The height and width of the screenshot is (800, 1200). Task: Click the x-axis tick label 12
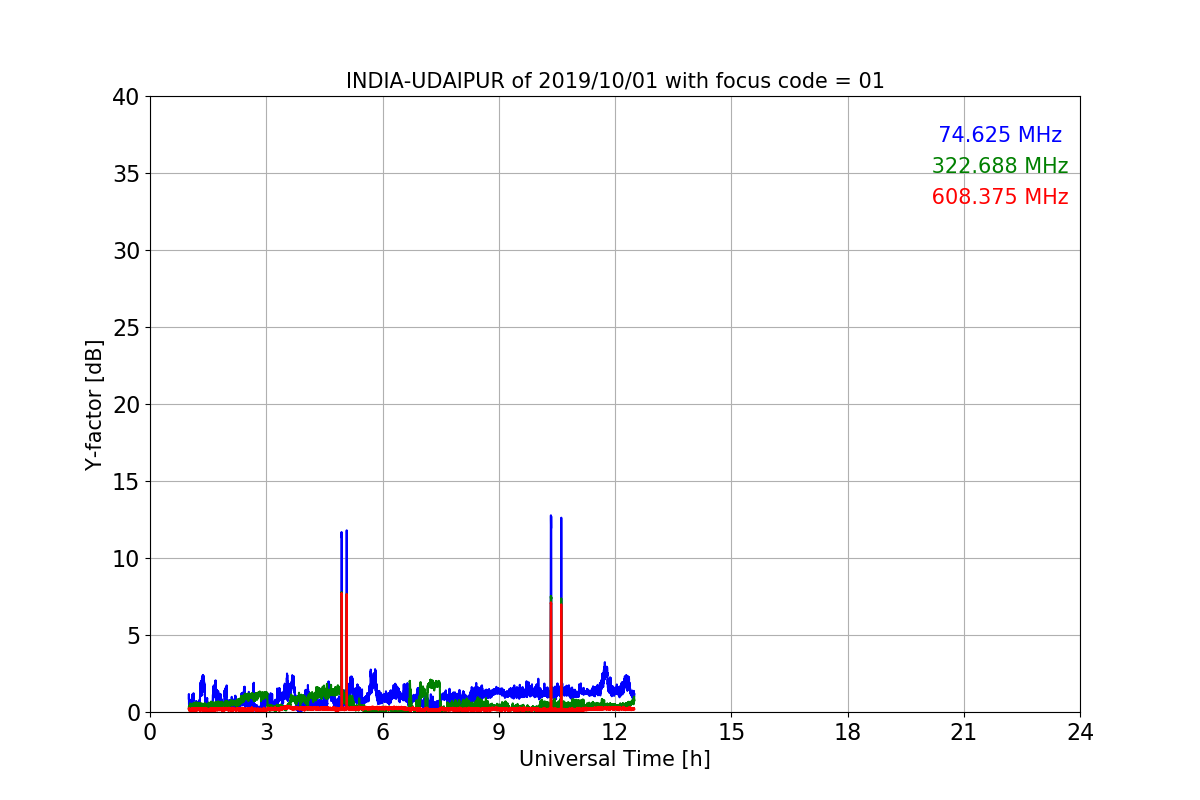coord(615,732)
